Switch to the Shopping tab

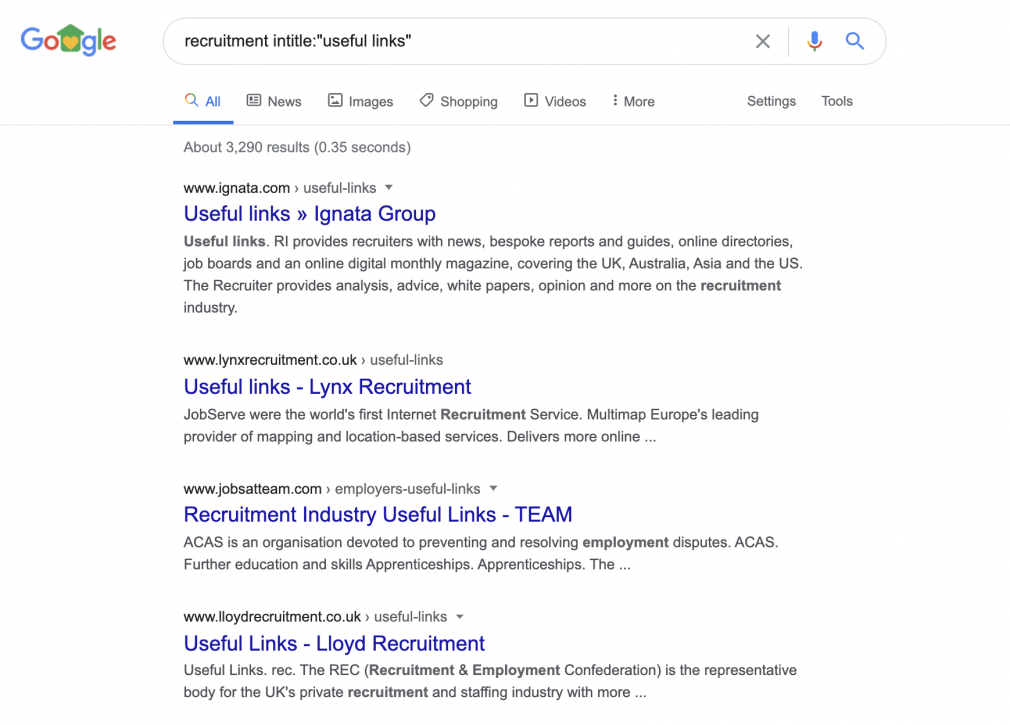458,101
